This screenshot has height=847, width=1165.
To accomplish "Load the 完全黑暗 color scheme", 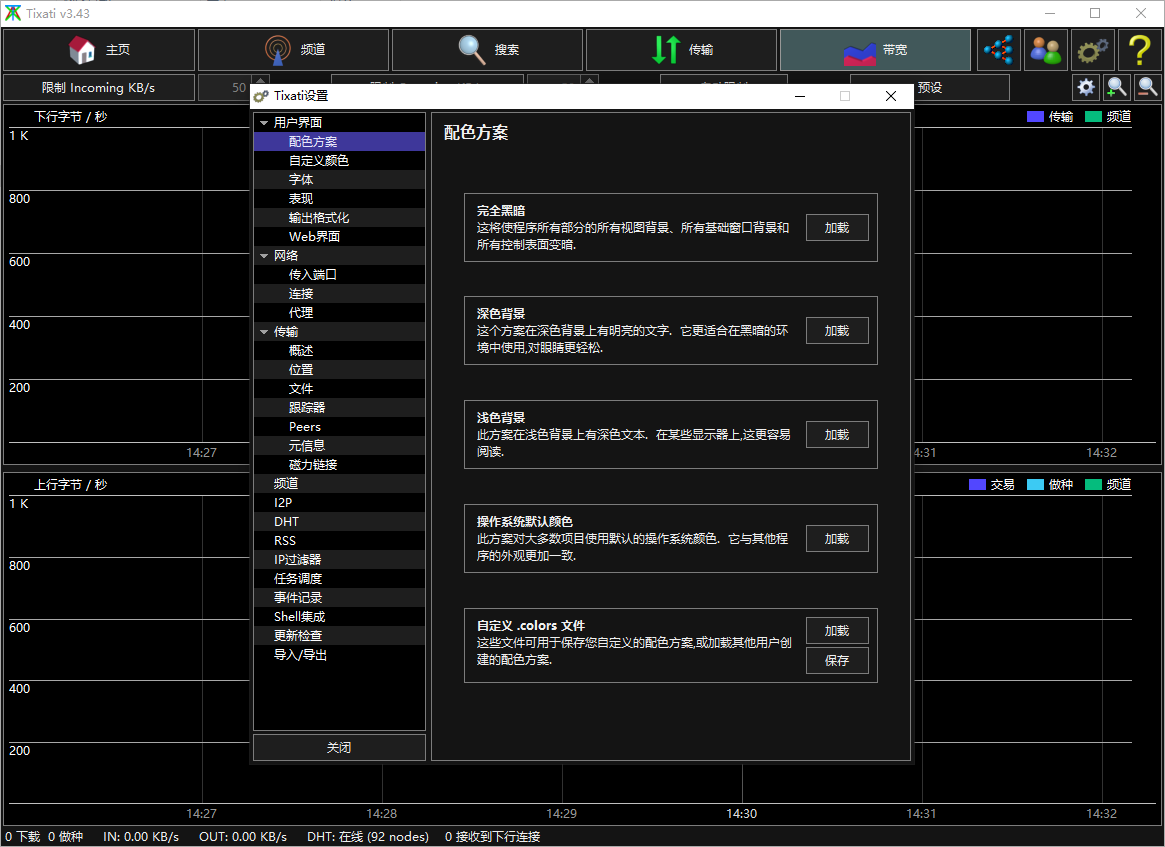I will pyautogui.click(x=837, y=228).
